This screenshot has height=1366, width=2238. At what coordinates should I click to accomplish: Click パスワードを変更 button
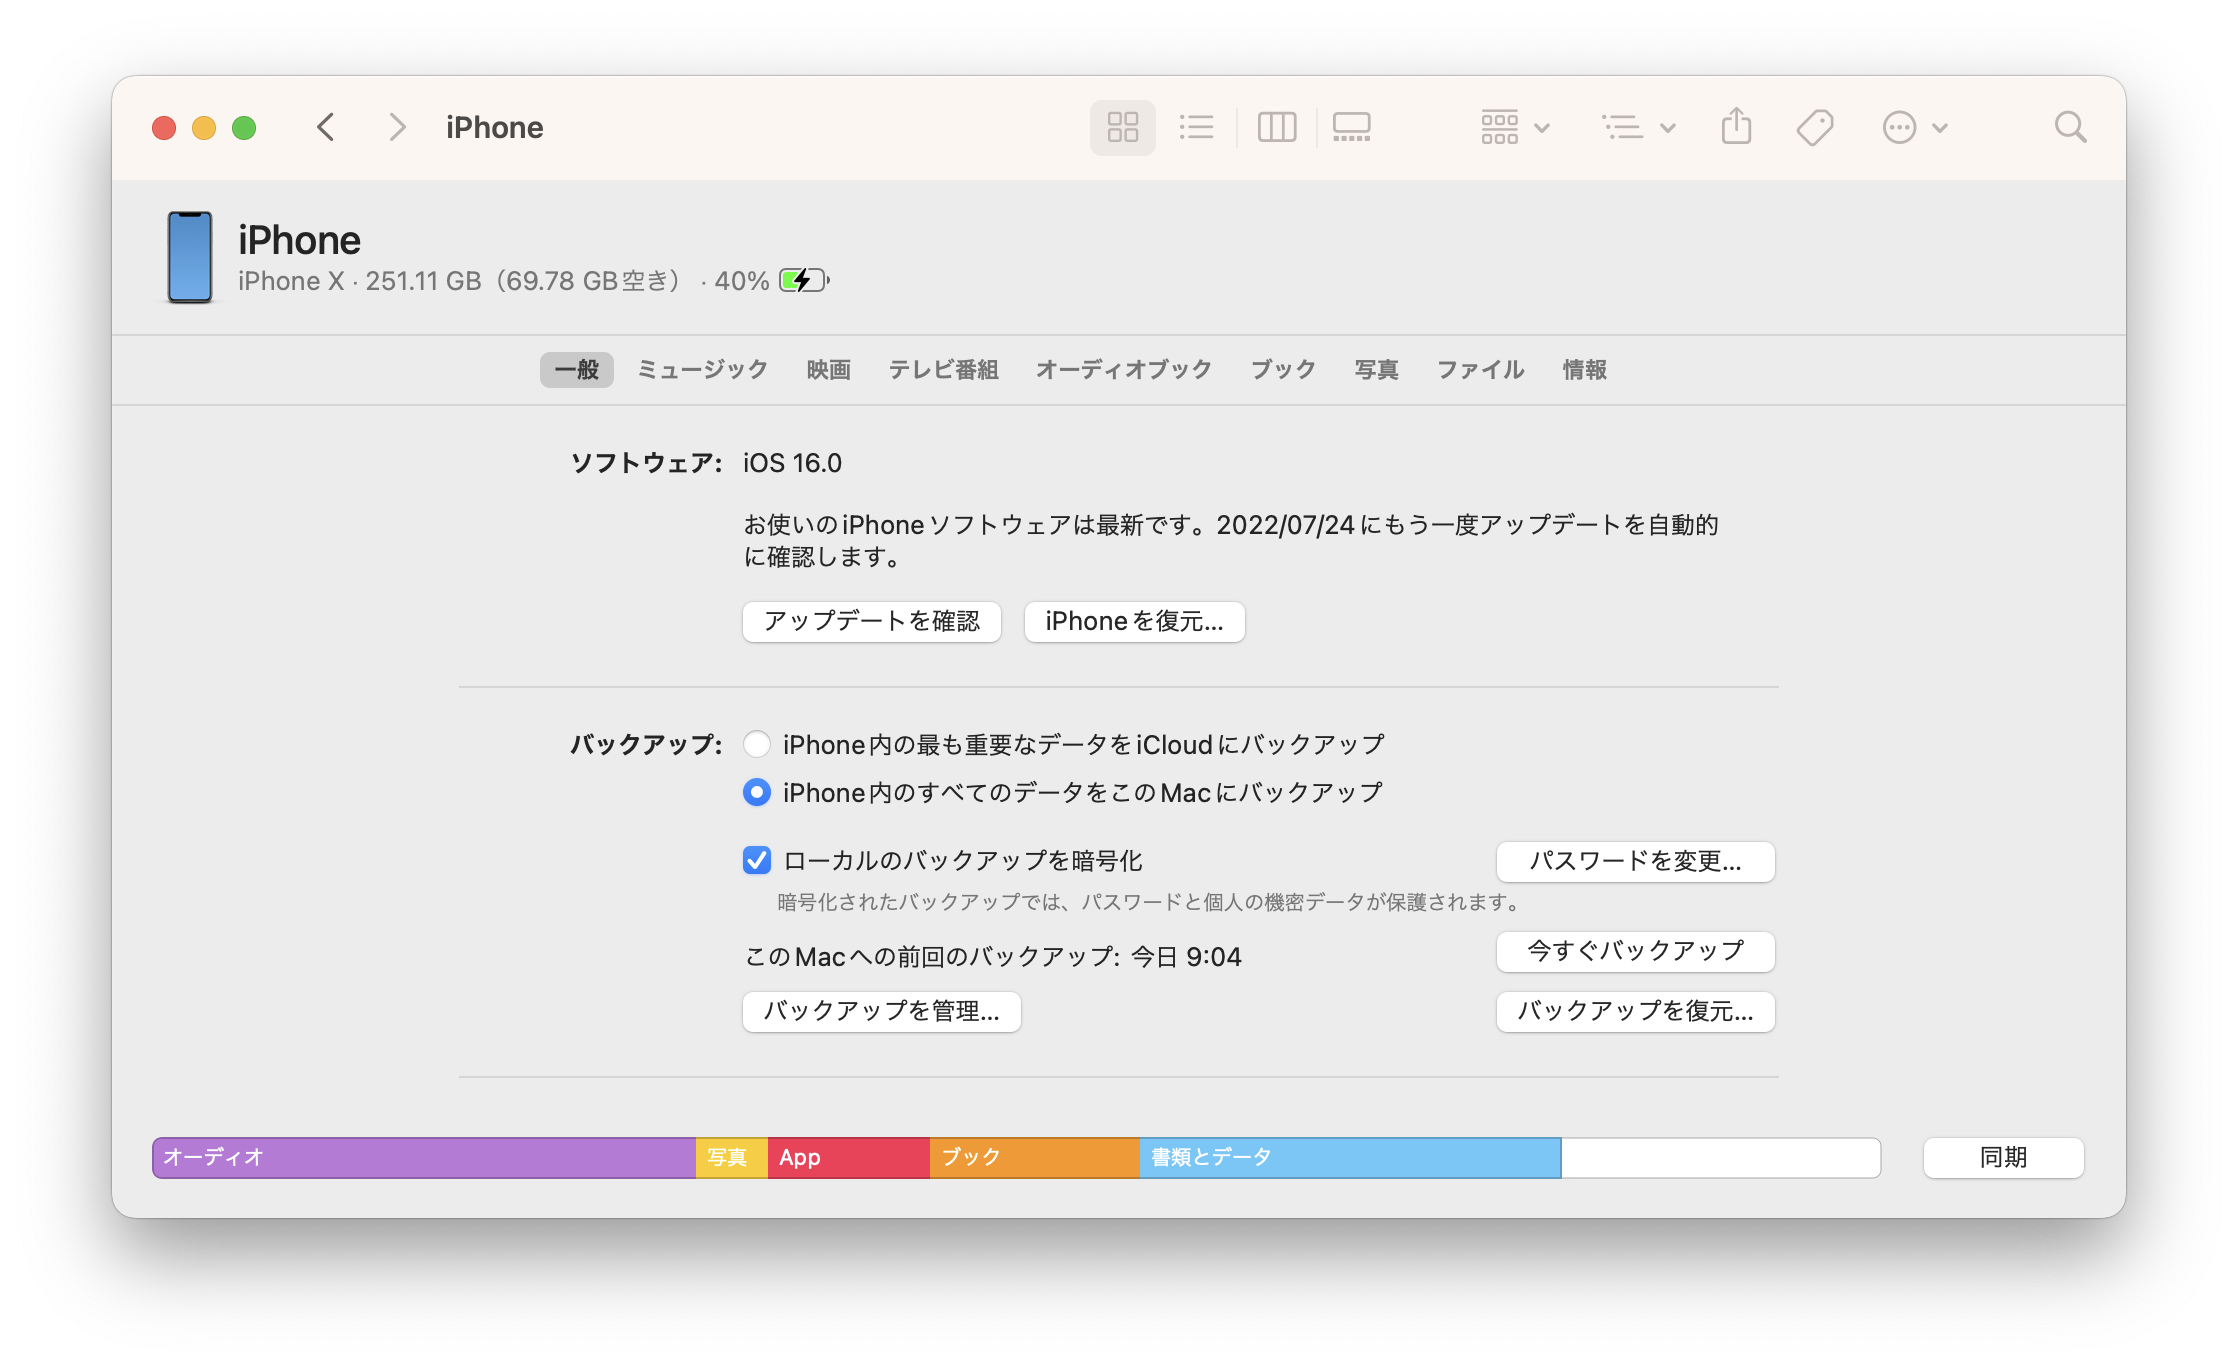click(1635, 861)
